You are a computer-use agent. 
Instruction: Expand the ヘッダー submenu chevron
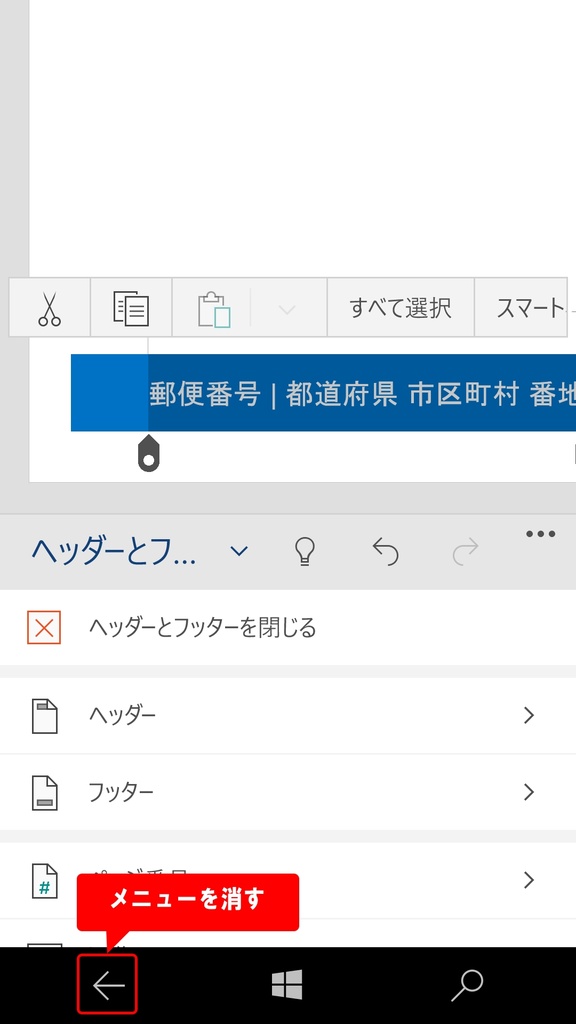[529, 716]
